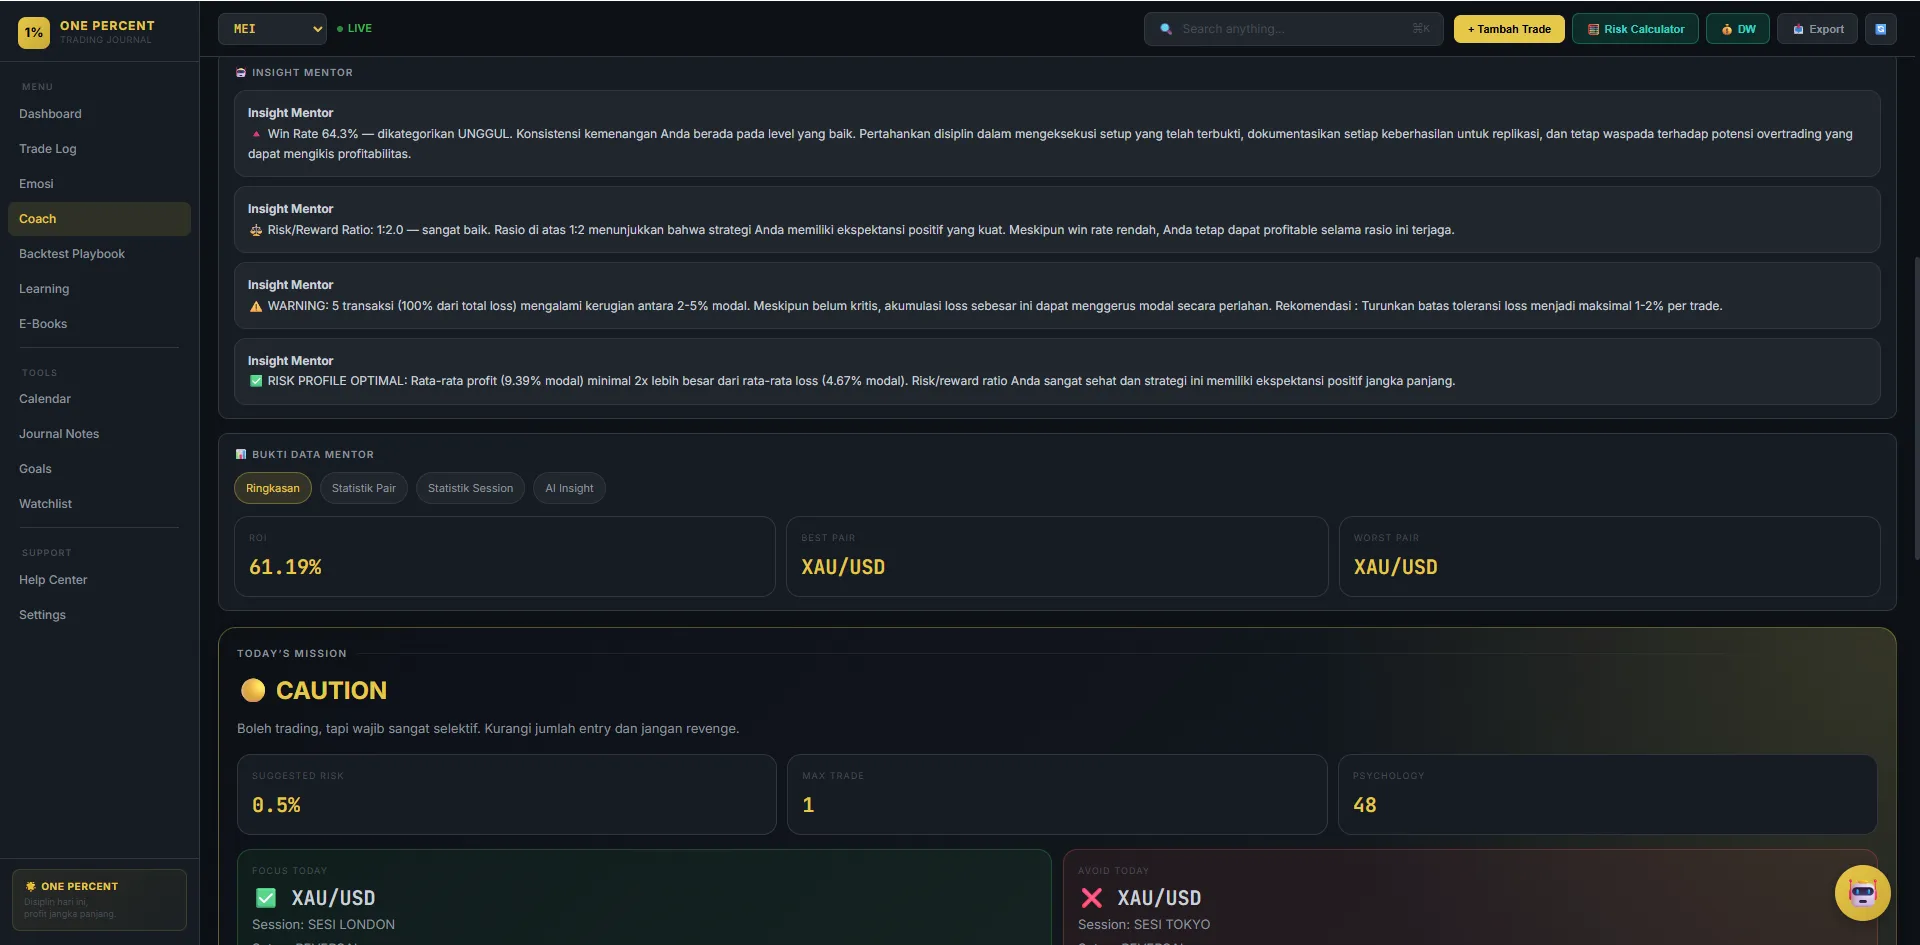Open Settings in the sidebar
Image resolution: width=1920 pixels, height=945 pixels.
coord(99,615)
